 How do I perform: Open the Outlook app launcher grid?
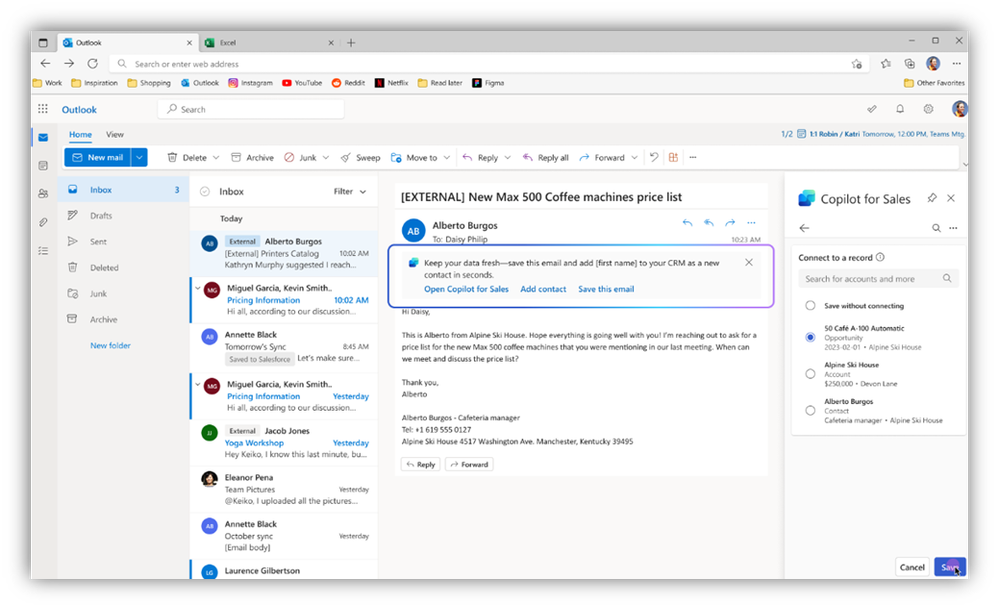[x=43, y=109]
